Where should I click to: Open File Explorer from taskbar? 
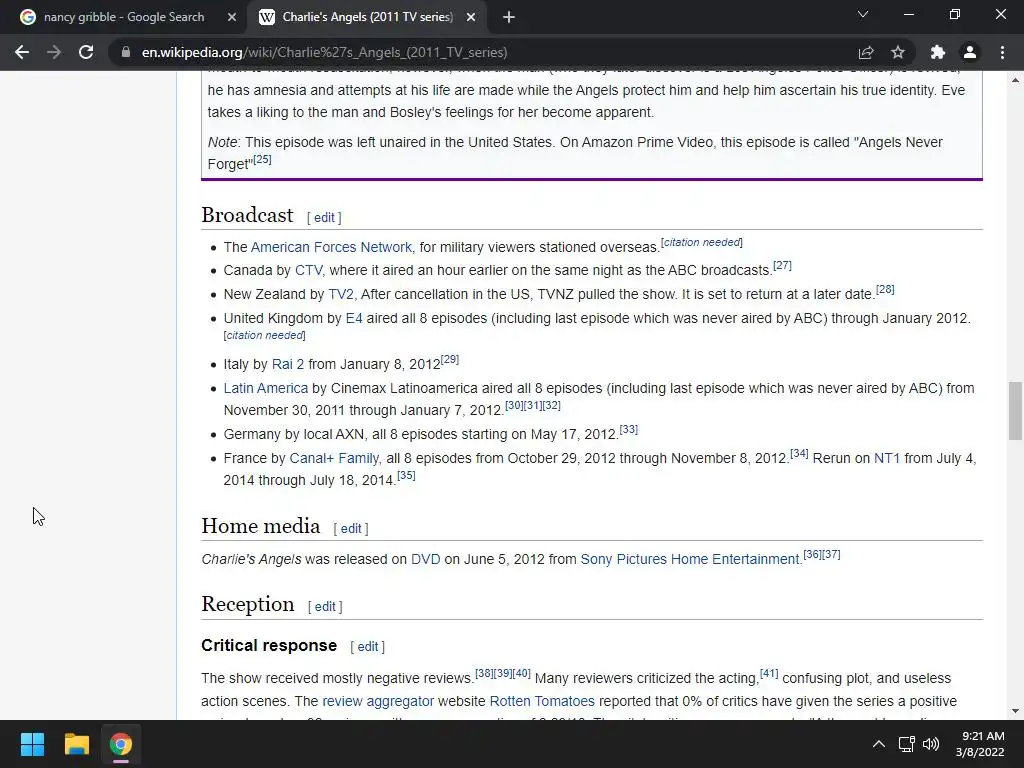(76, 744)
